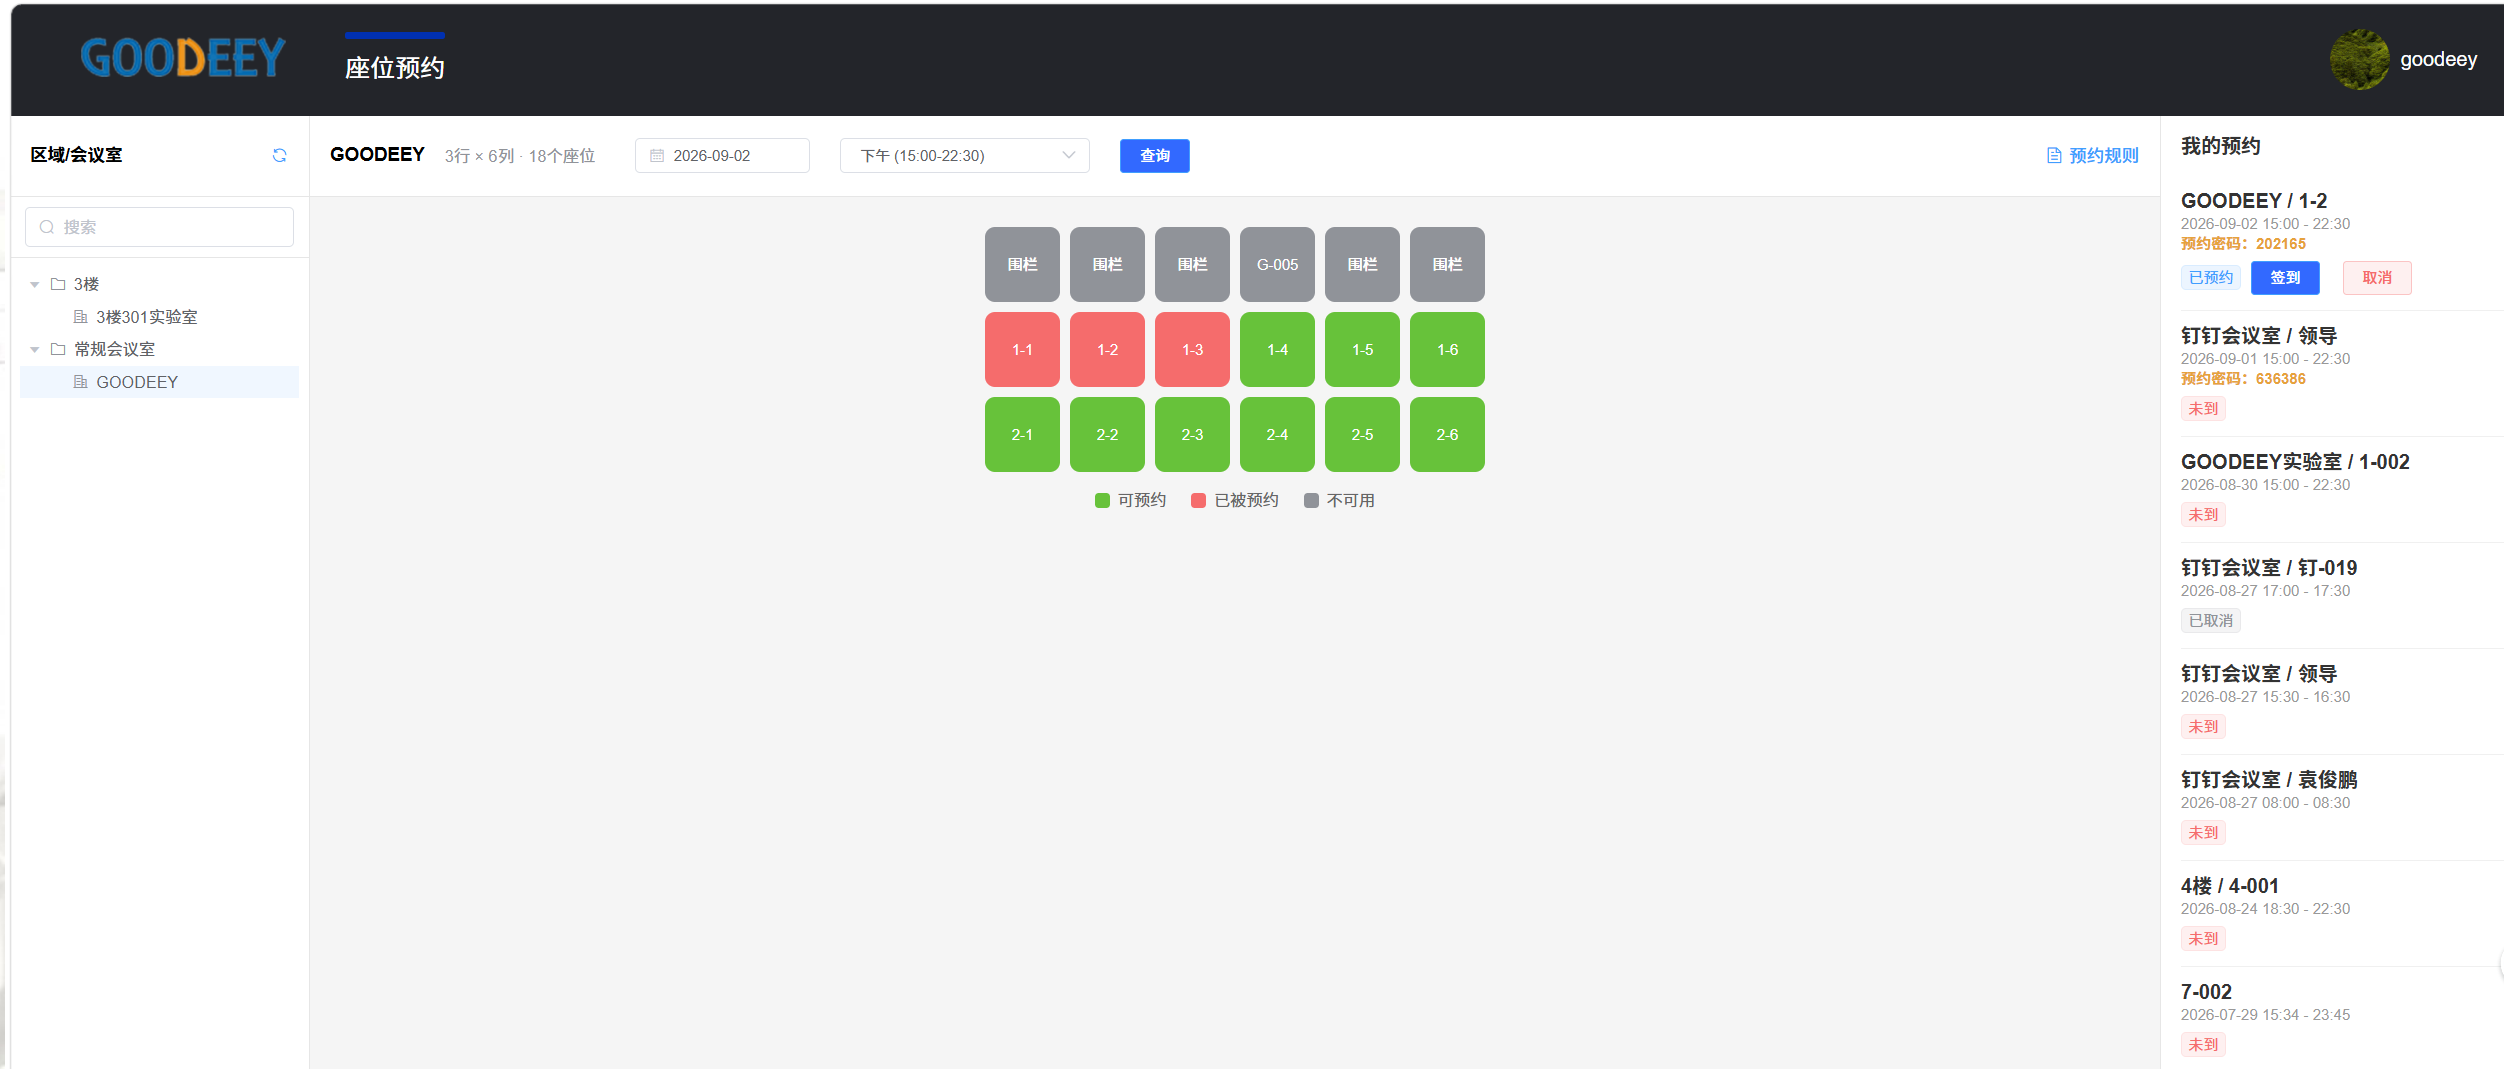The height and width of the screenshot is (1069, 2504).
Task: Click the 预约规则 document icon
Action: (x=2054, y=156)
